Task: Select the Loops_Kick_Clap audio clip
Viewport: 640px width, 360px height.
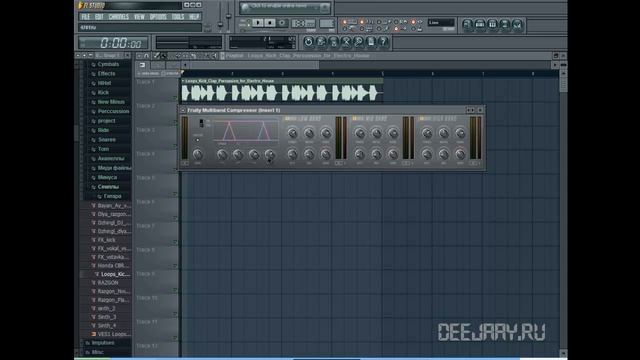Action: pos(282,90)
